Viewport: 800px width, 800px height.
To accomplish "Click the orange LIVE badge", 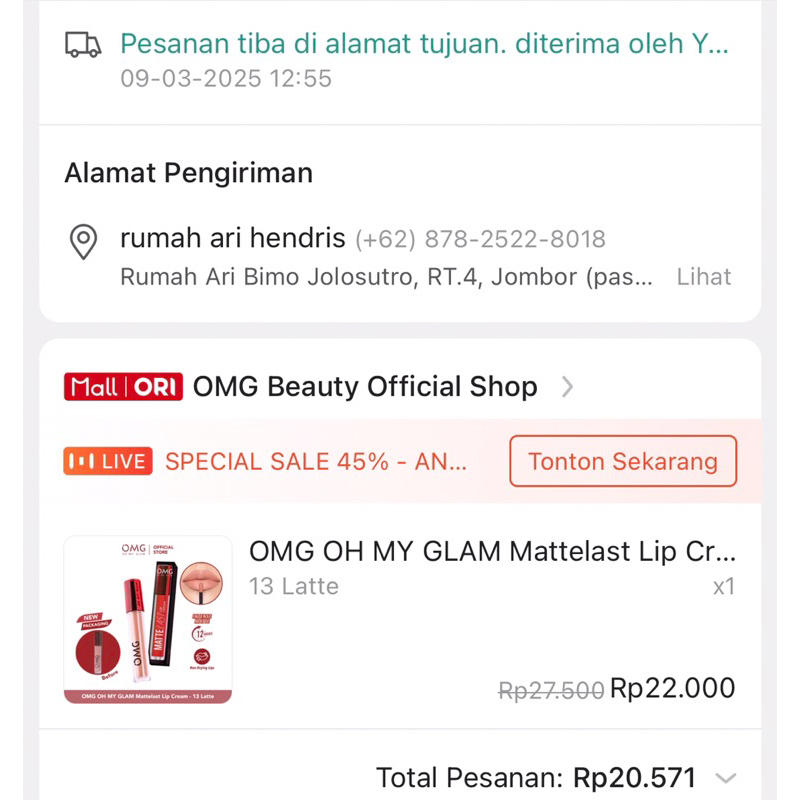I will pyautogui.click(x=108, y=461).
